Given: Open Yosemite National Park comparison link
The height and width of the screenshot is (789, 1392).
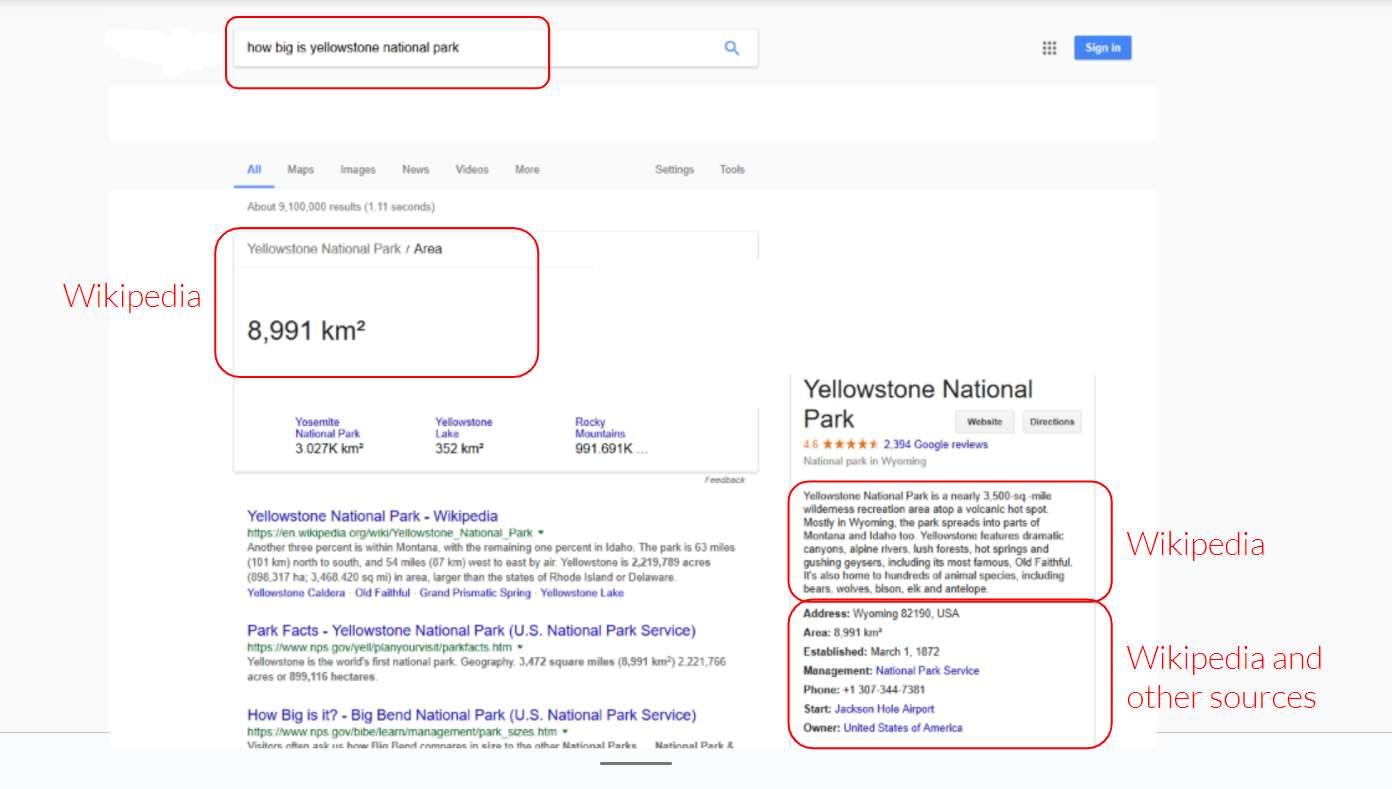Looking at the screenshot, I should click(328, 428).
